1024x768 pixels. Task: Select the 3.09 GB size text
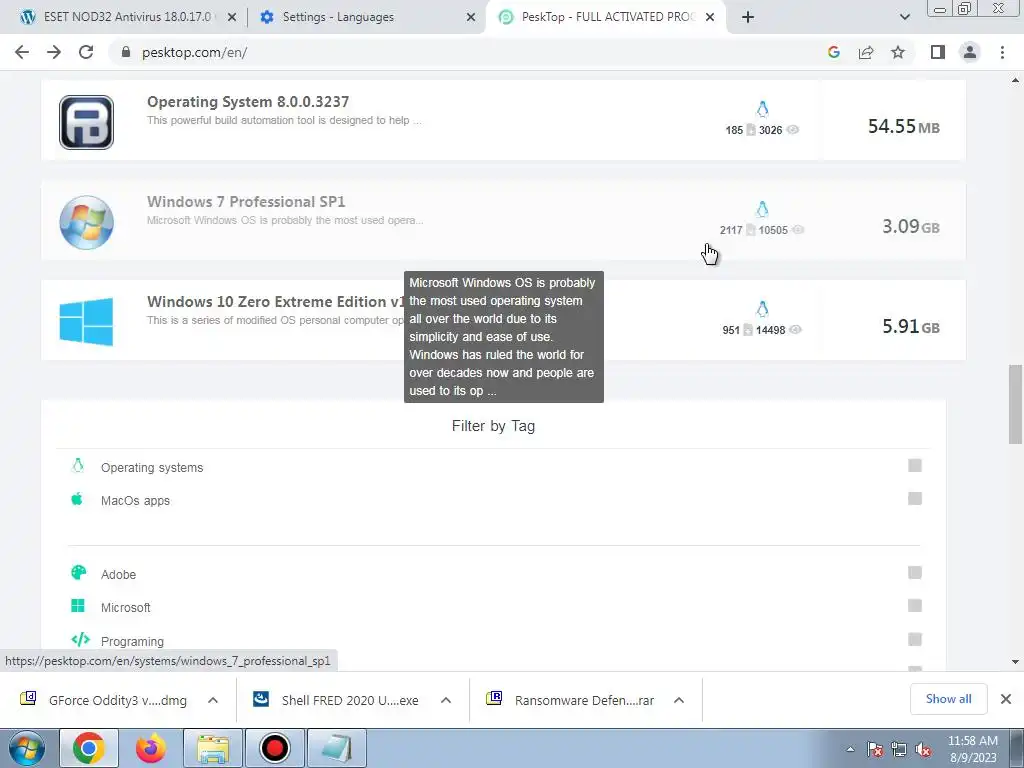[x=910, y=227]
